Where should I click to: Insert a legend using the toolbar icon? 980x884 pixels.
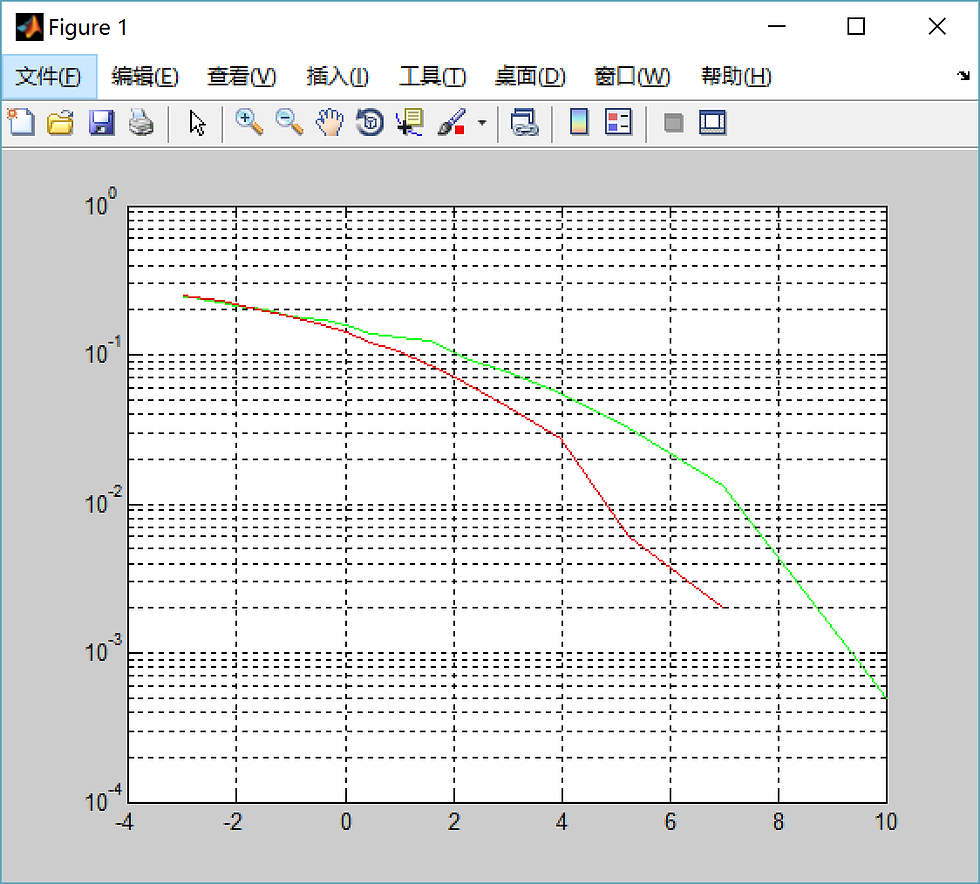click(619, 123)
